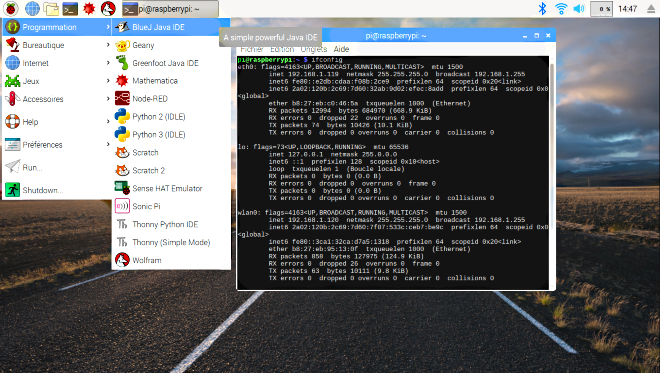Launch Wolfram from Programmation submenu
660x373 pixels.
[171, 260]
